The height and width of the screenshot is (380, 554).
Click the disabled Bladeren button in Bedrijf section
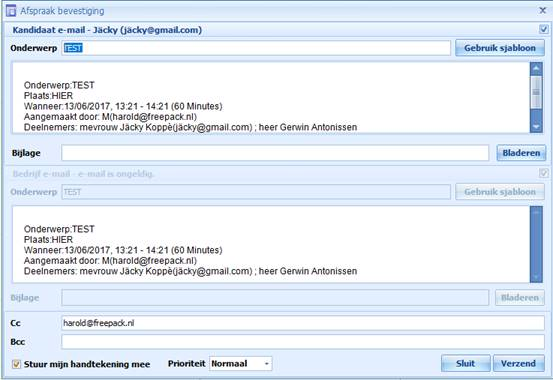pos(520,298)
